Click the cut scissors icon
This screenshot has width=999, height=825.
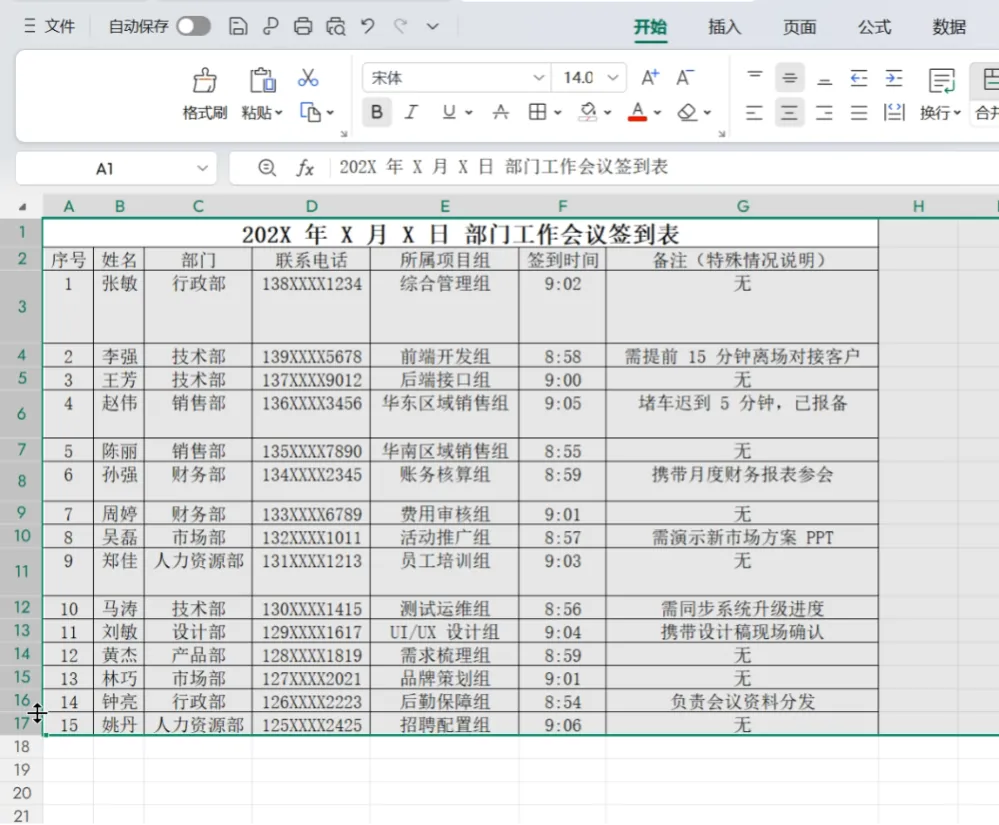(308, 78)
